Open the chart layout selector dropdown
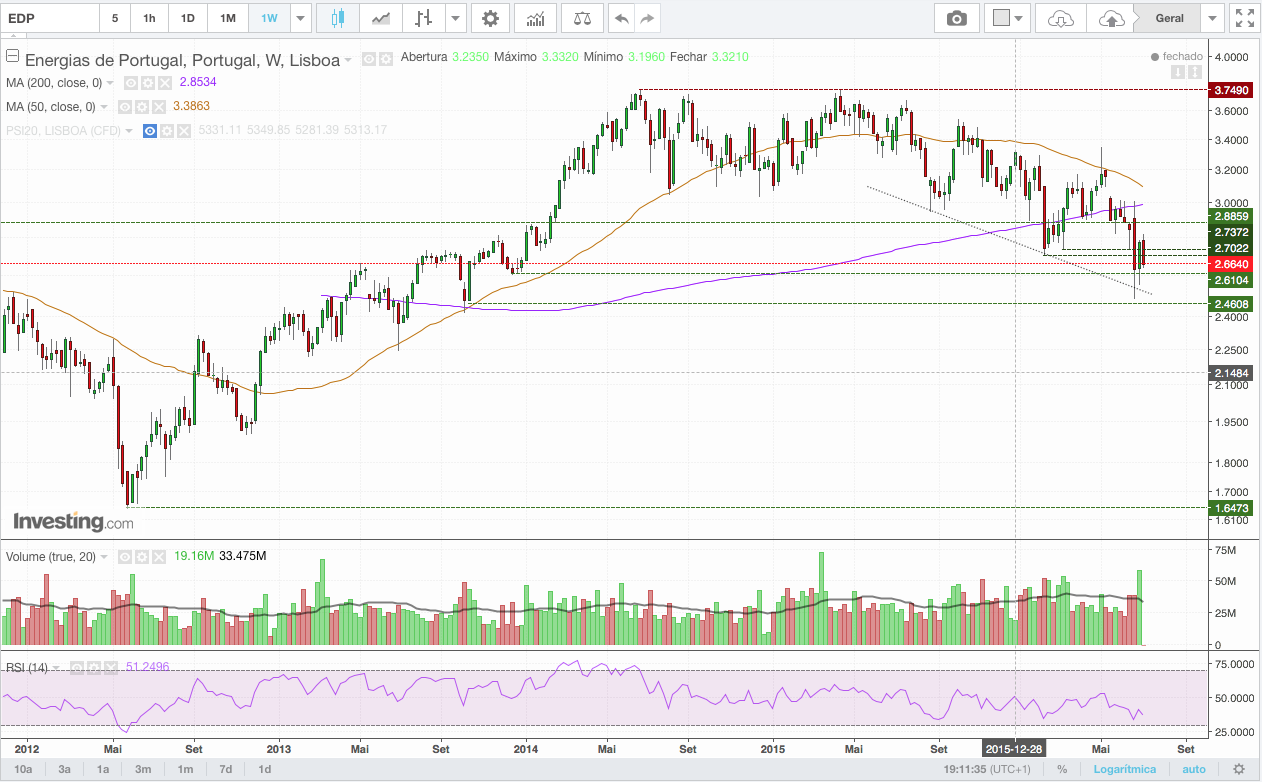This screenshot has width=1262, height=782. pos(1006,18)
